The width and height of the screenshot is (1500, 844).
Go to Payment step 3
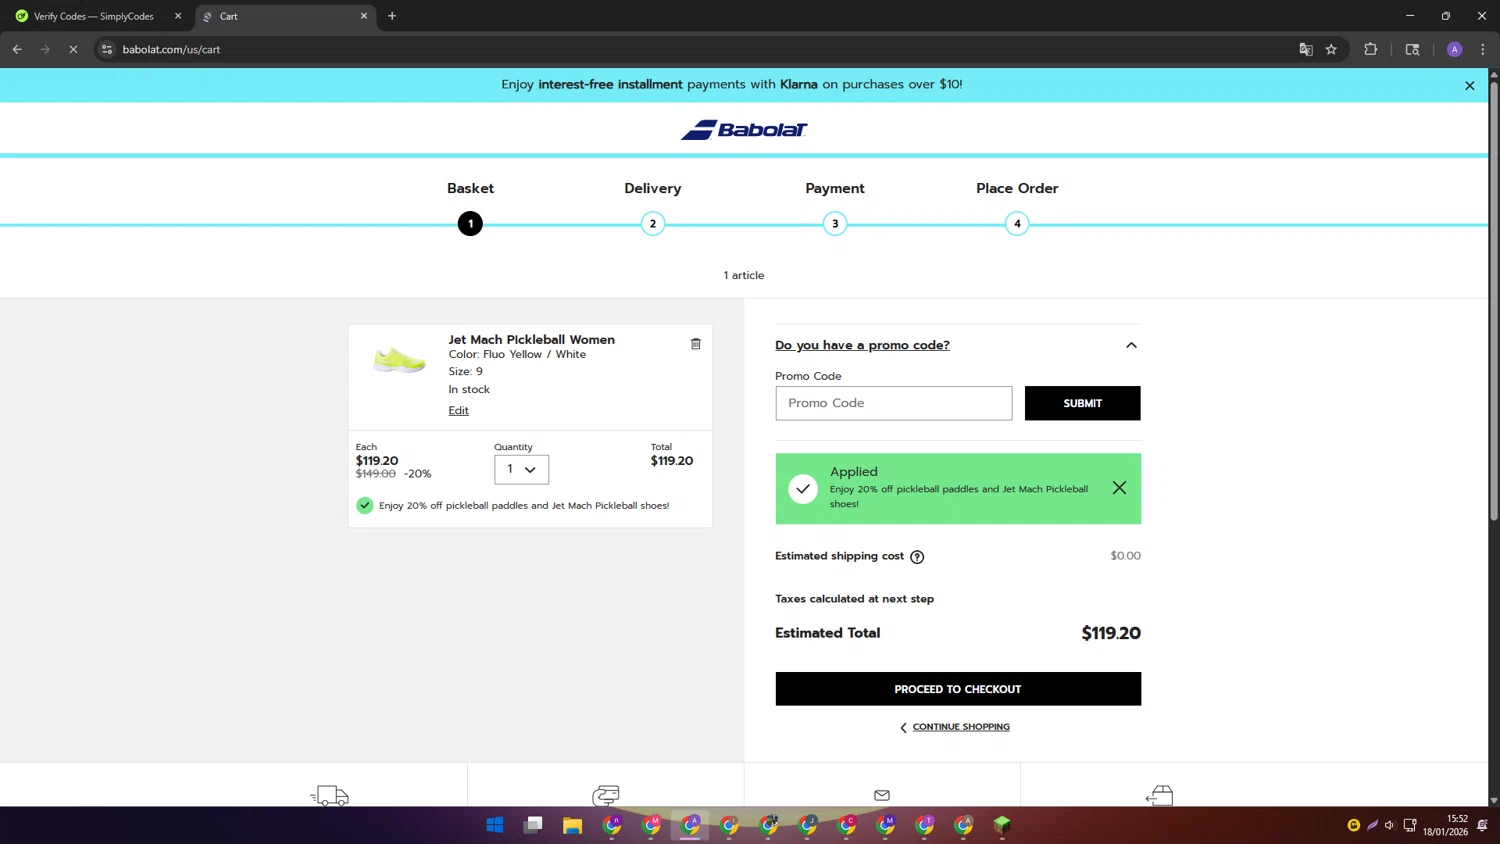[x=835, y=224]
